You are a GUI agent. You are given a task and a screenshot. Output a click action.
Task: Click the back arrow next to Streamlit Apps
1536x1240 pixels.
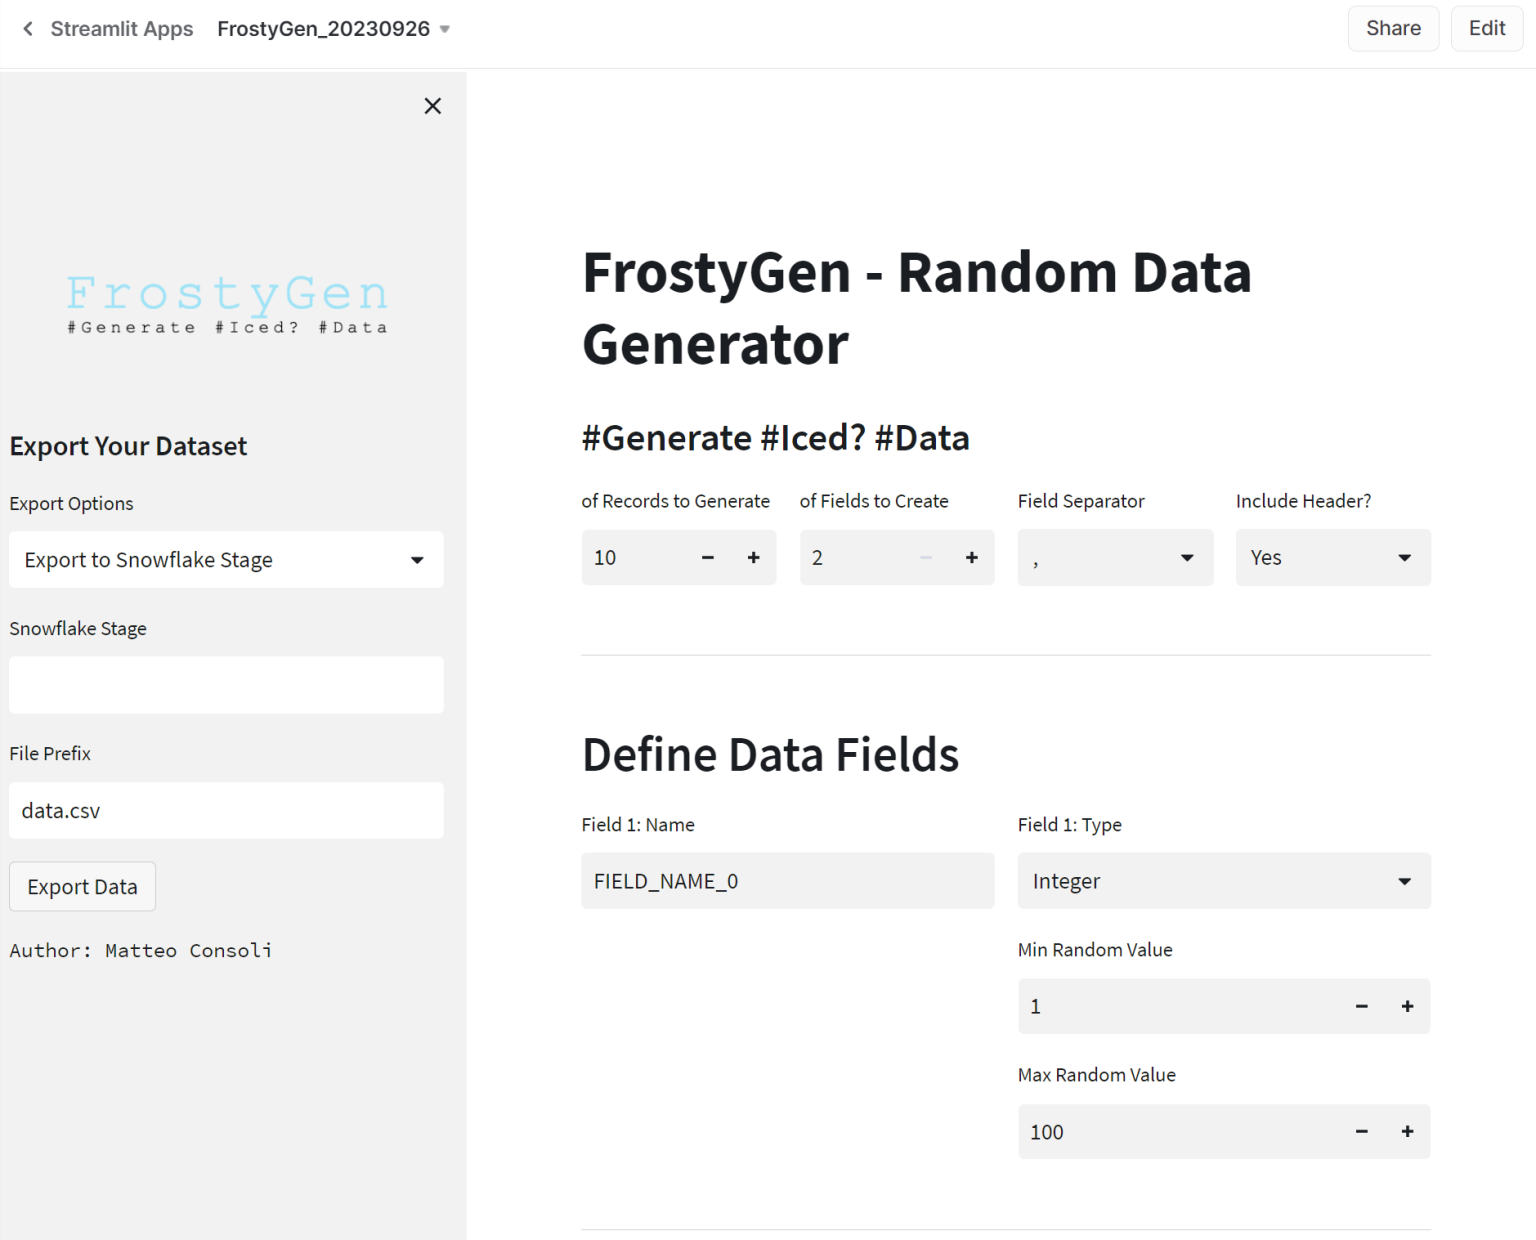click(x=27, y=28)
